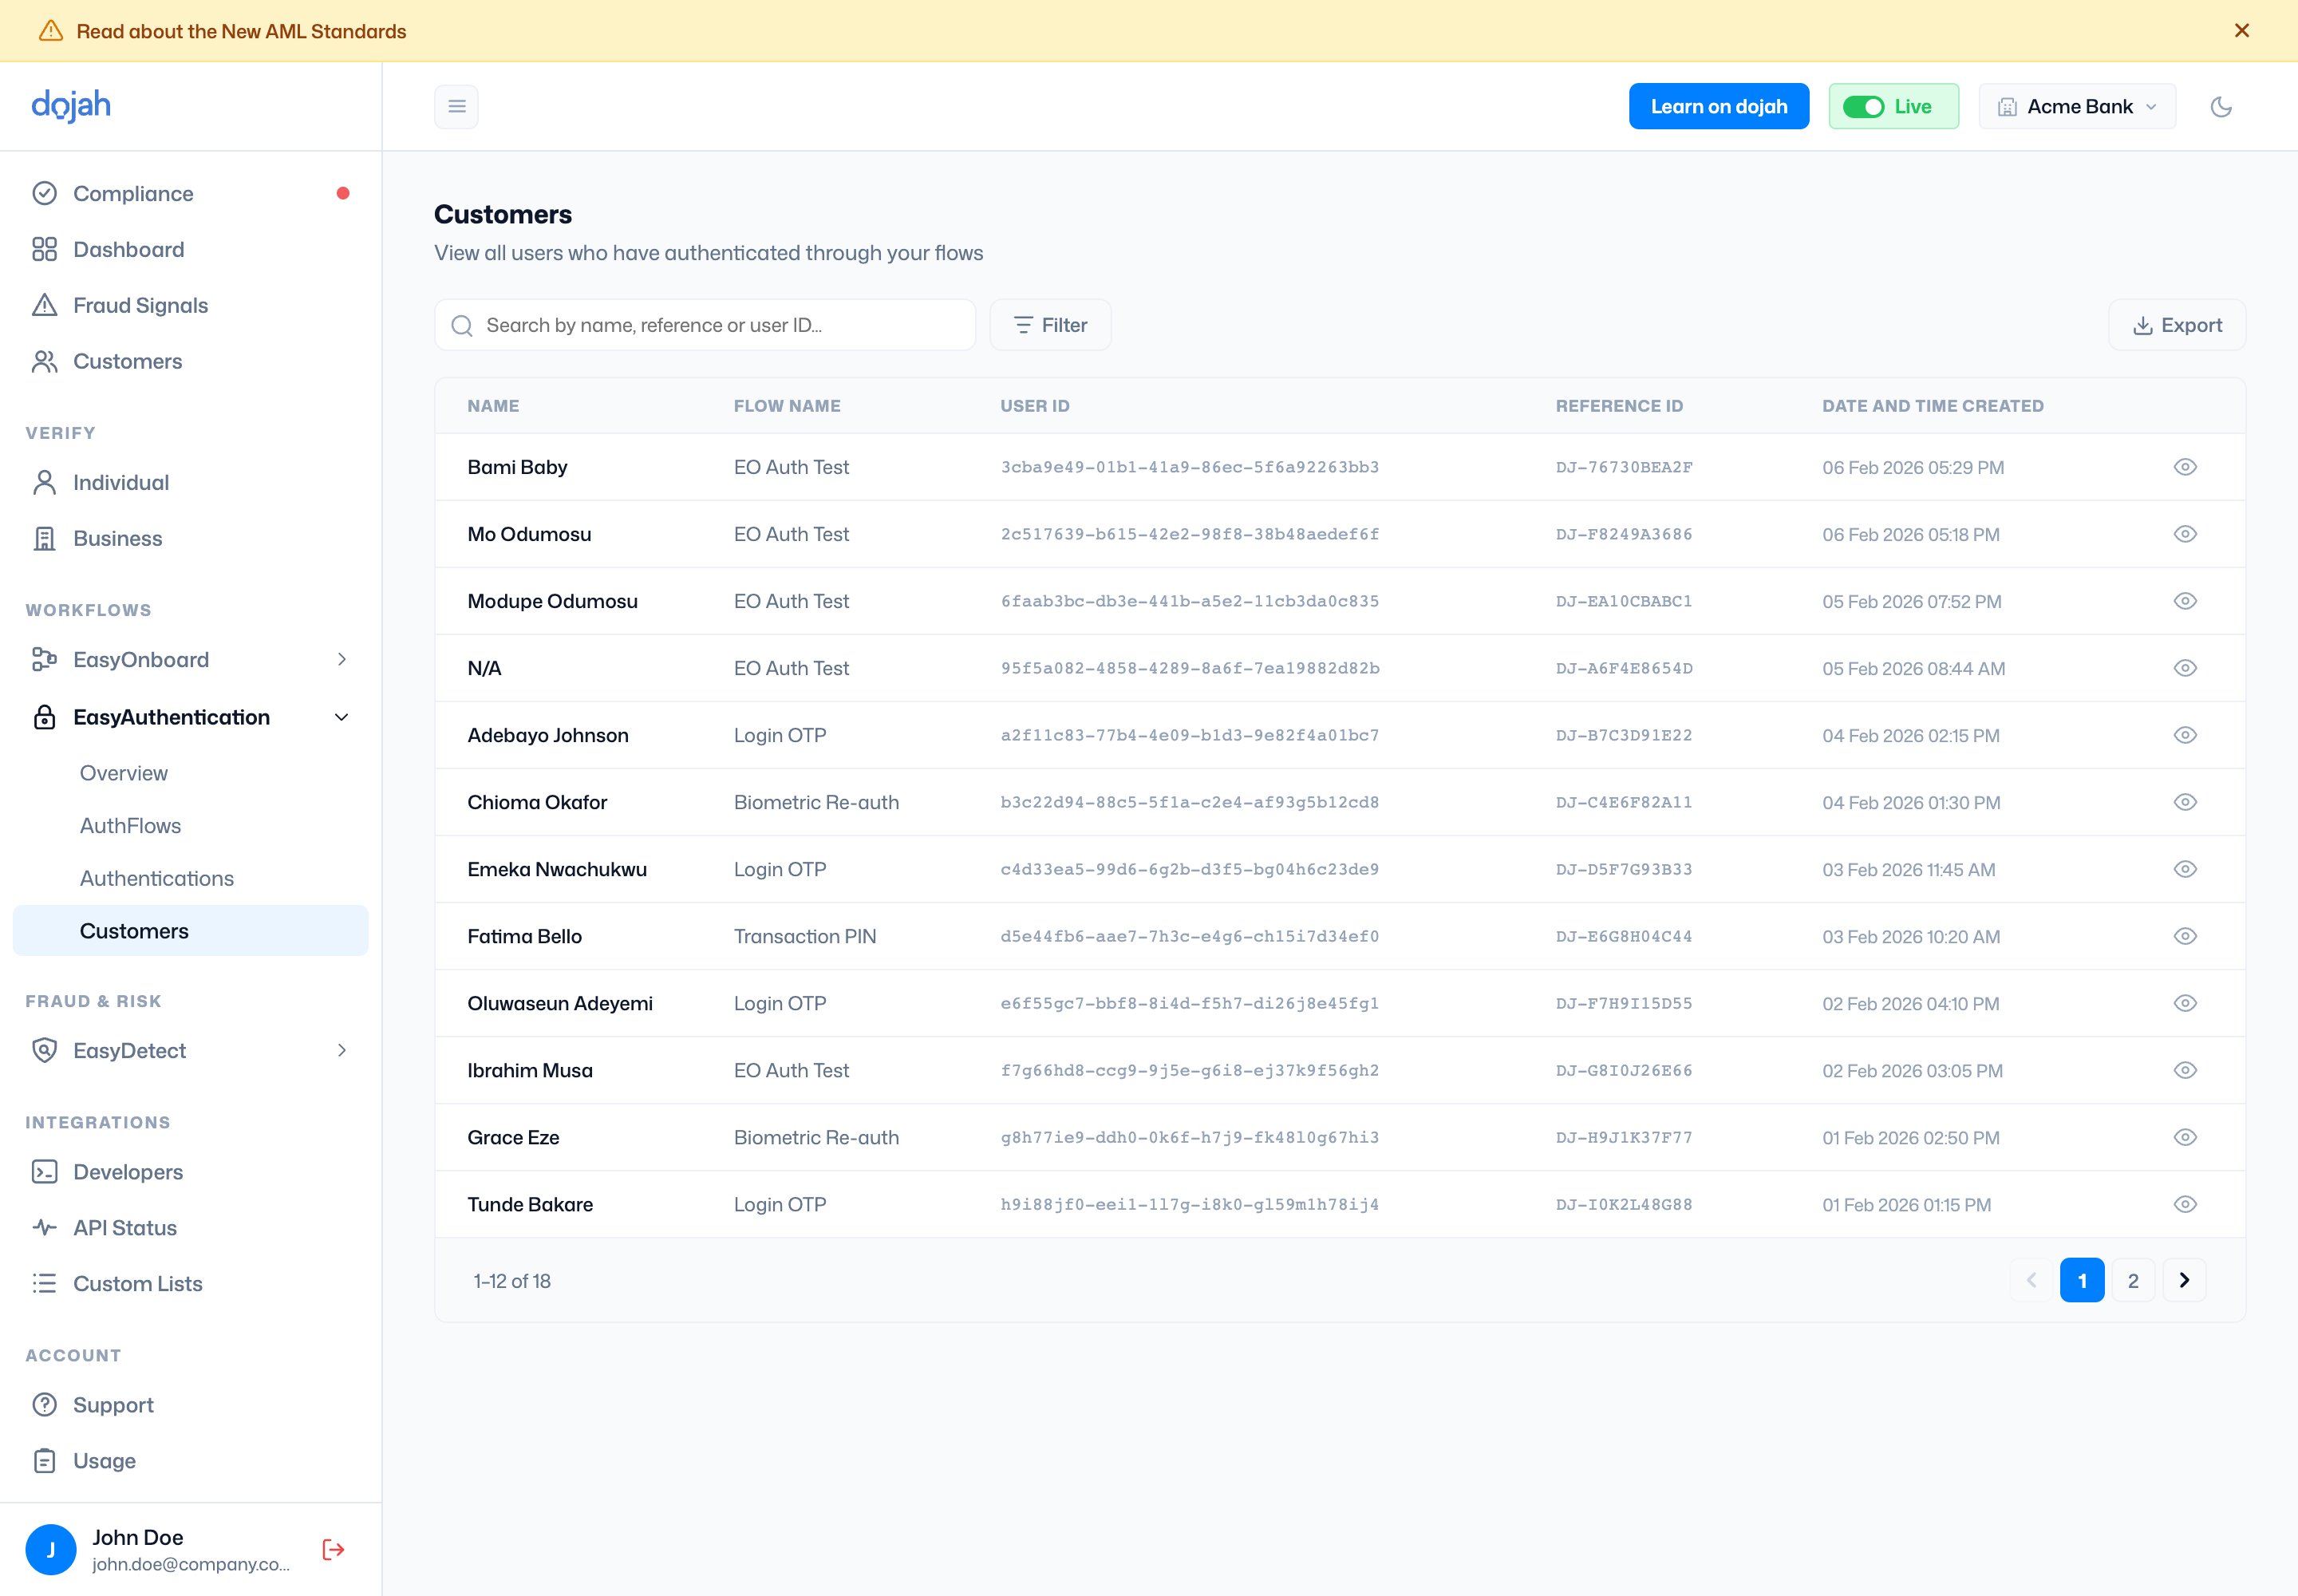Click john.doe@company.co email text
Screen dimensions: 2298x1596
pos(191,1564)
